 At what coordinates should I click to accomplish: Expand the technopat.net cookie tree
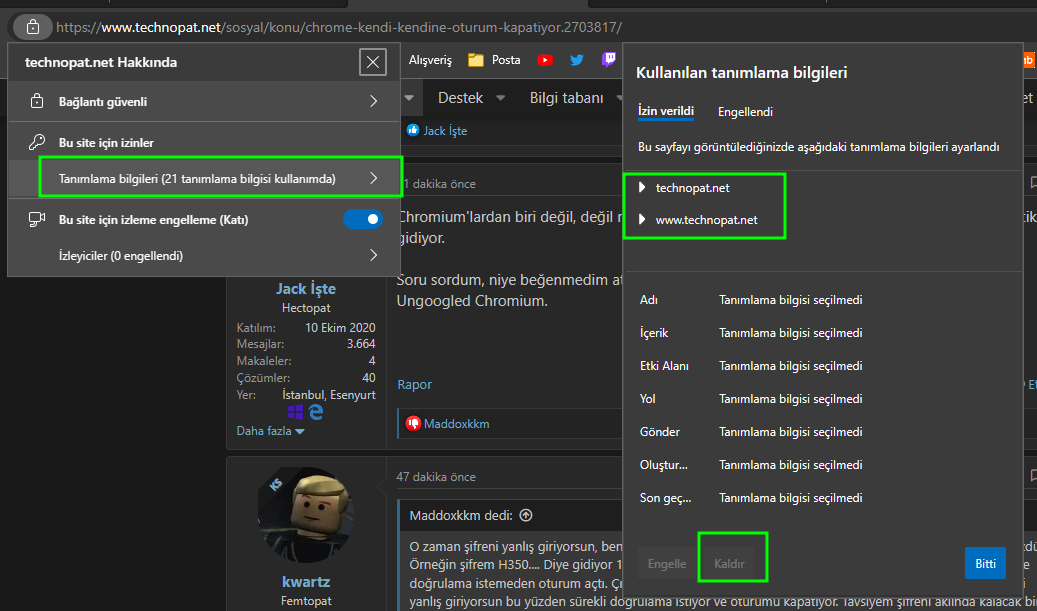click(642, 188)
